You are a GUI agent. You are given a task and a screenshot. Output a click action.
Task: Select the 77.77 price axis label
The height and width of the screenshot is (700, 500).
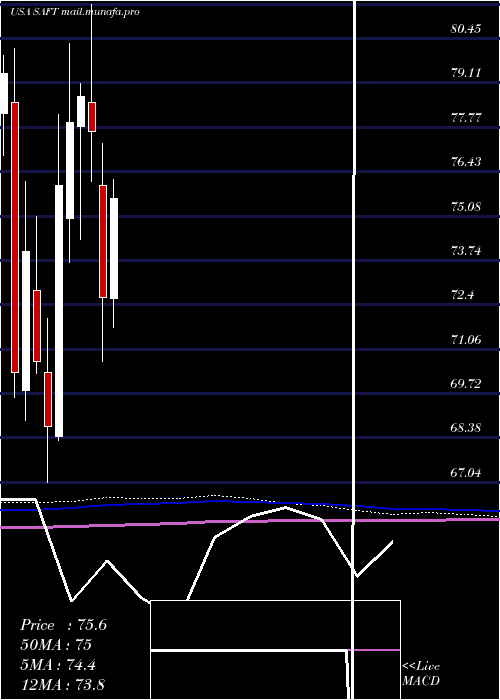[x=466, y=118]
